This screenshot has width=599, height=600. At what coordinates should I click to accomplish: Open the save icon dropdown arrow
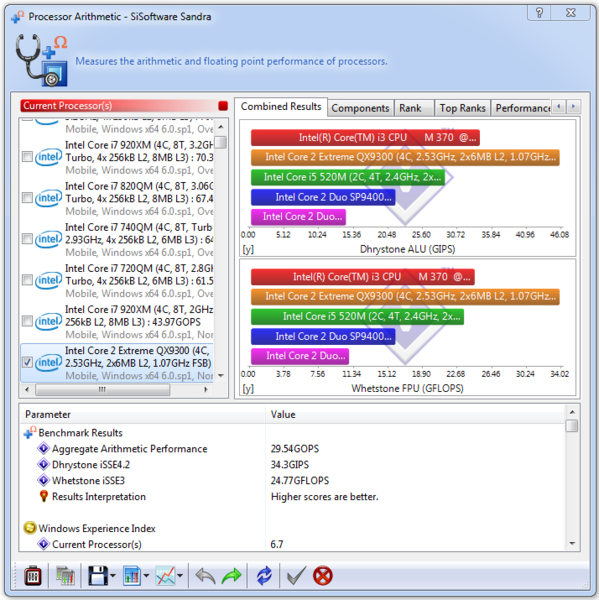pyautogui.click(x=113, y=576)
